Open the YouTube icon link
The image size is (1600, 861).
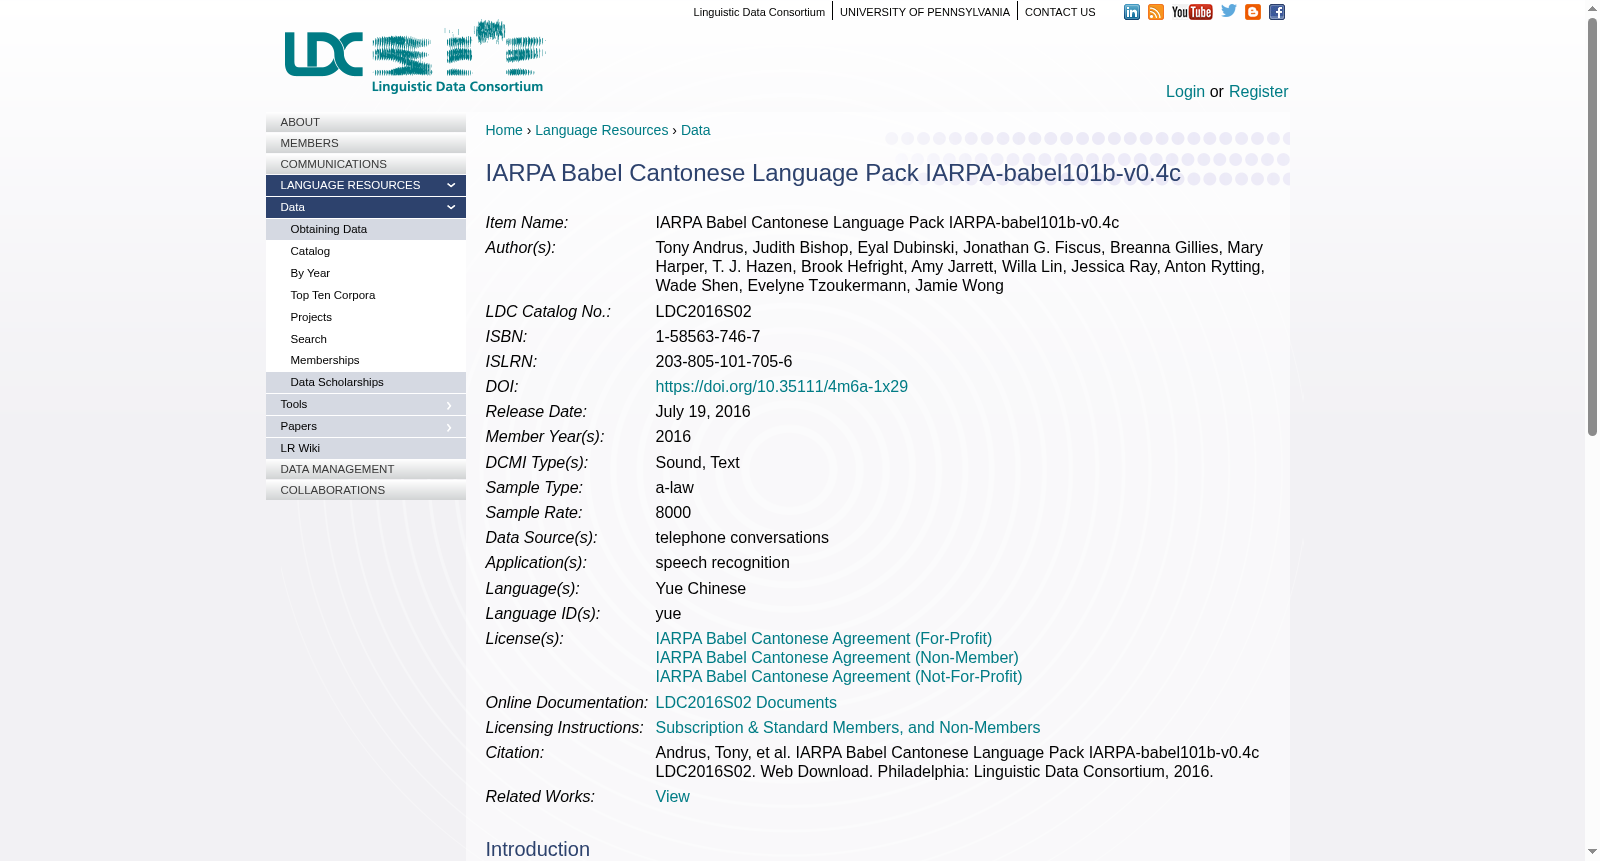click(1192, 12)
